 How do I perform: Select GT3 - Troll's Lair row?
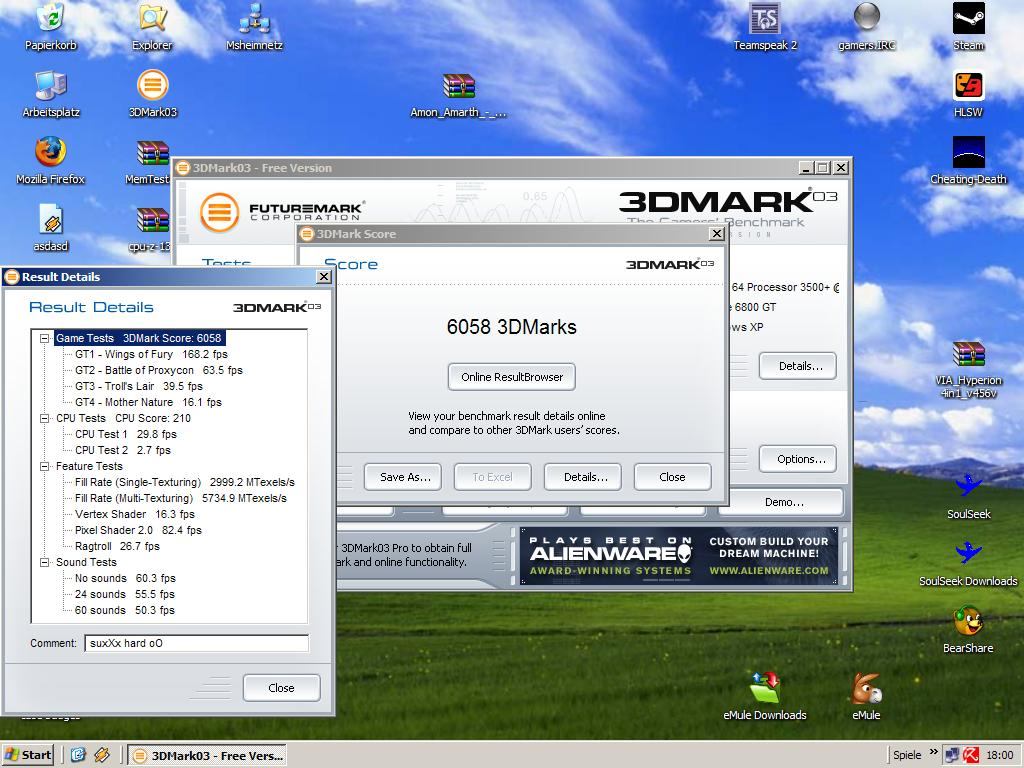point(138,387)
